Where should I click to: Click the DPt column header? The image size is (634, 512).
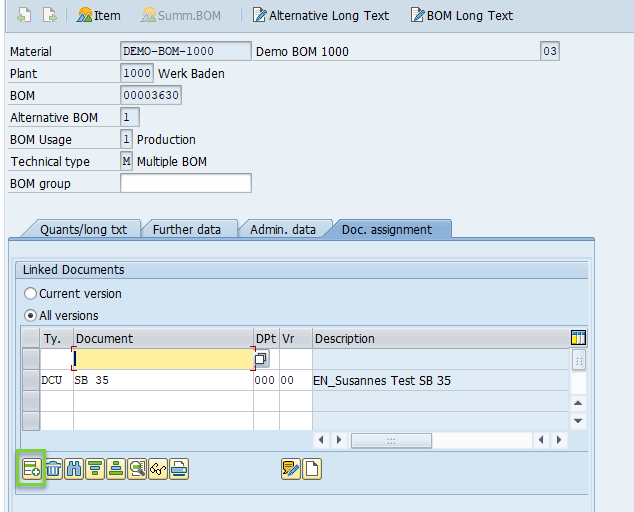coord(266,338)
